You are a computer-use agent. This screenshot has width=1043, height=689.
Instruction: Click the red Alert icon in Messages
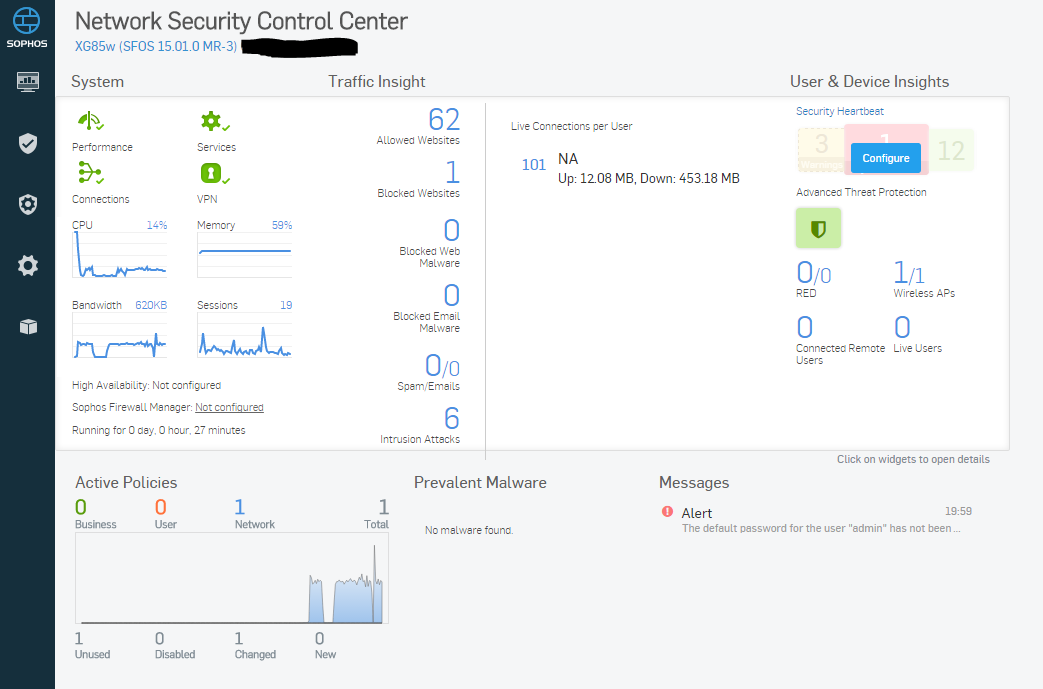(x=667, y=511)
